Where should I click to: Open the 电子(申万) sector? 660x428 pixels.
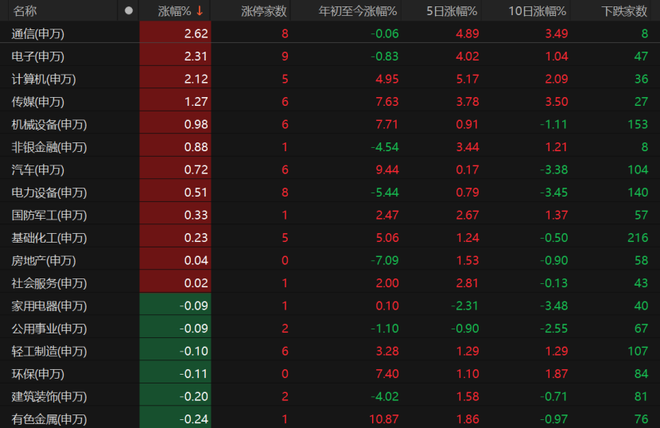pos(38,57)
